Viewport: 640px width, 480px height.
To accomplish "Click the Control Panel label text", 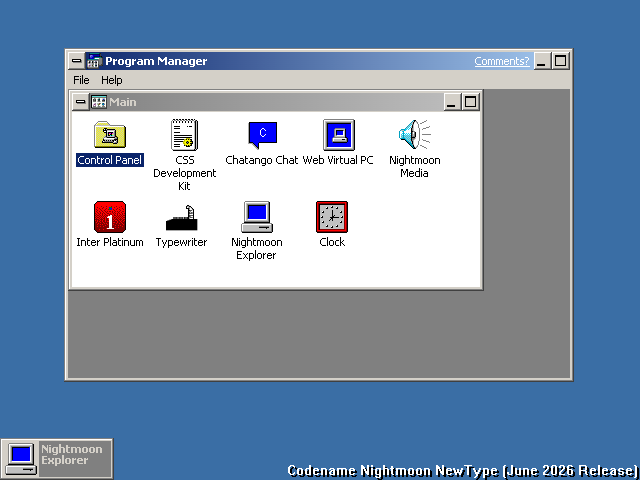I will pos(110,160).
